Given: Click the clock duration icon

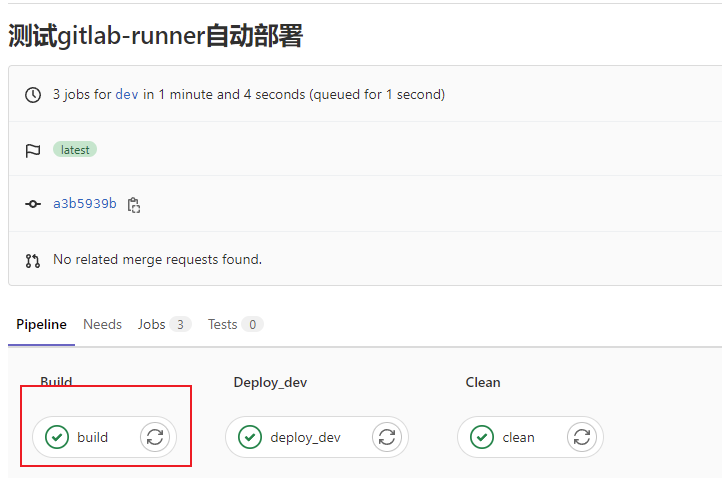Looking at the screenshot, I should [33, 95].
